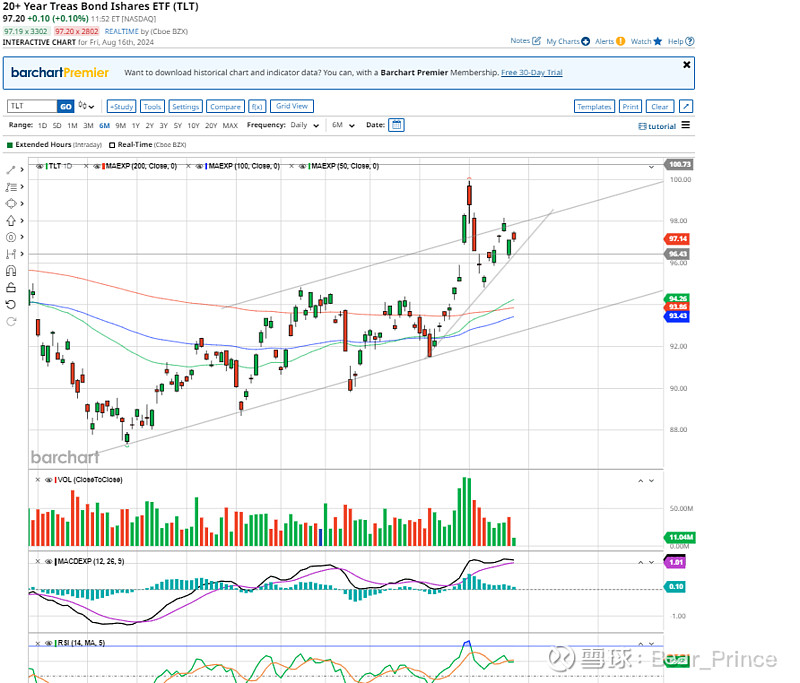Close the Barchart Premier banner

point(687,65)
